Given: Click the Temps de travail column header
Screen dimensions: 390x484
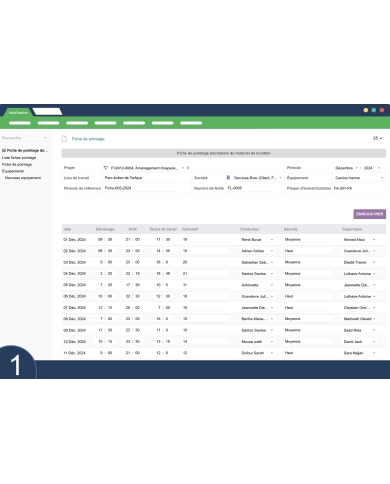Looking at the screenshot, I should coord(163,229).
